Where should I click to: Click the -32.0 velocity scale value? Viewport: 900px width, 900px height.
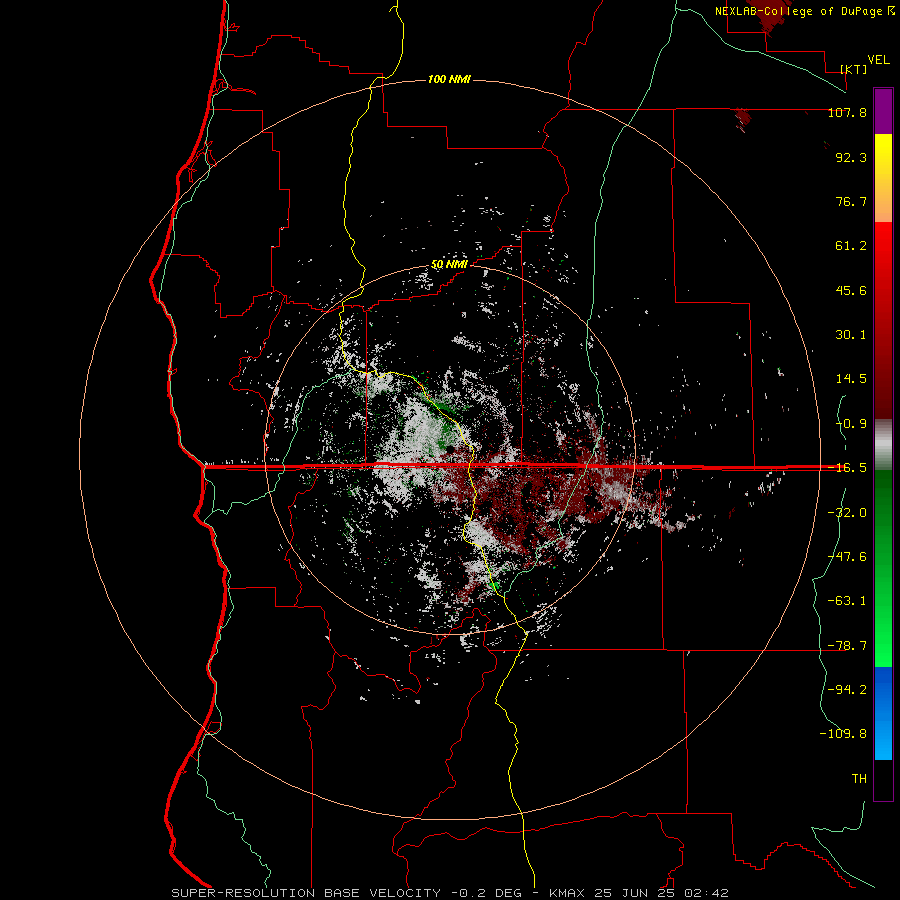(x=847, y=513)
